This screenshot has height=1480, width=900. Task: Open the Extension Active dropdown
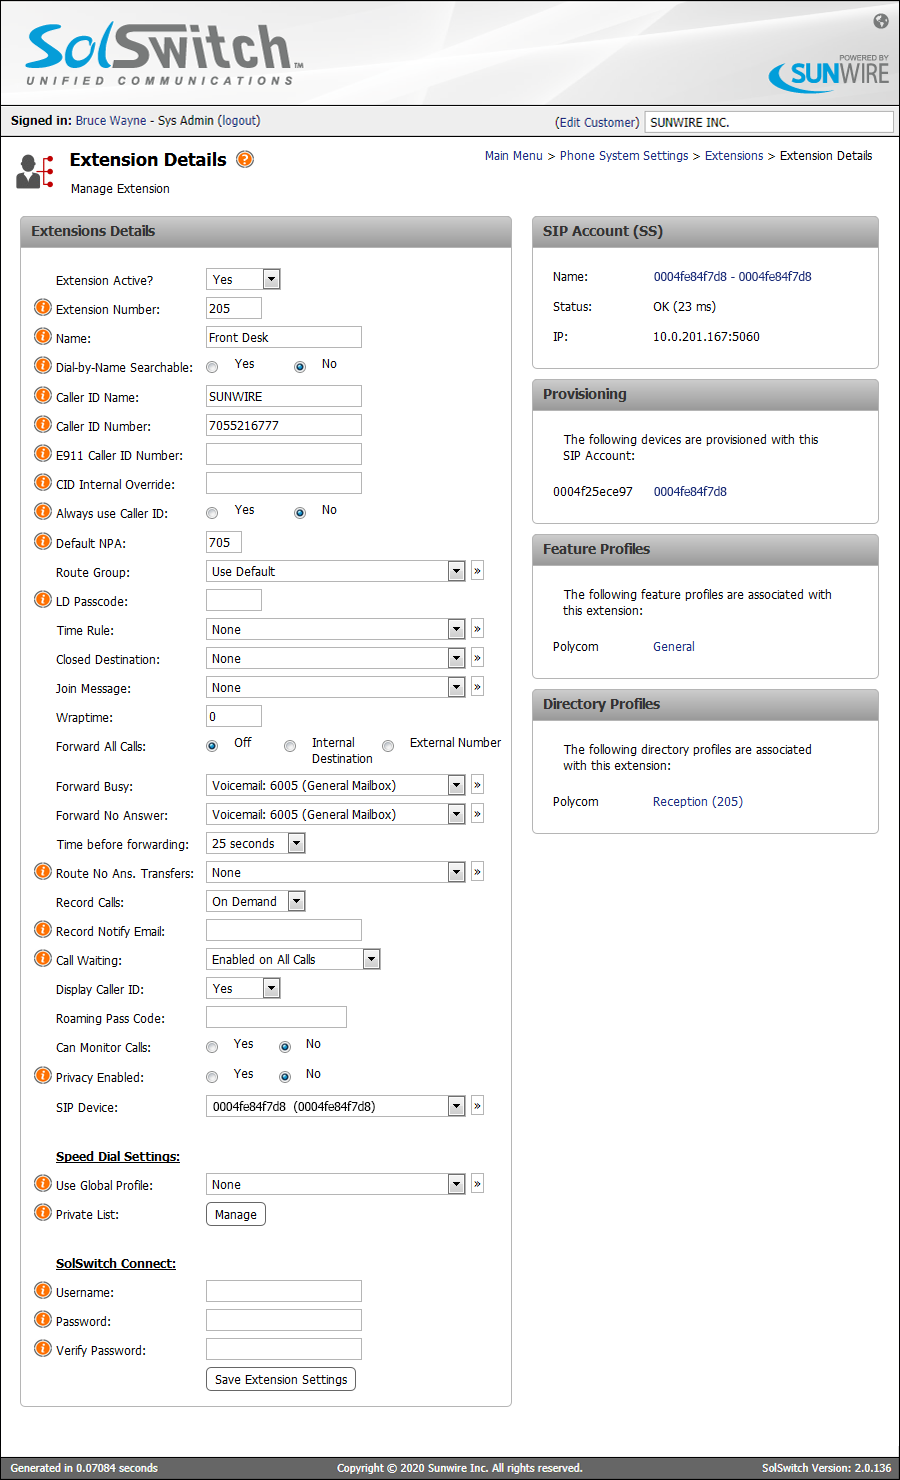tap(243, 279)
